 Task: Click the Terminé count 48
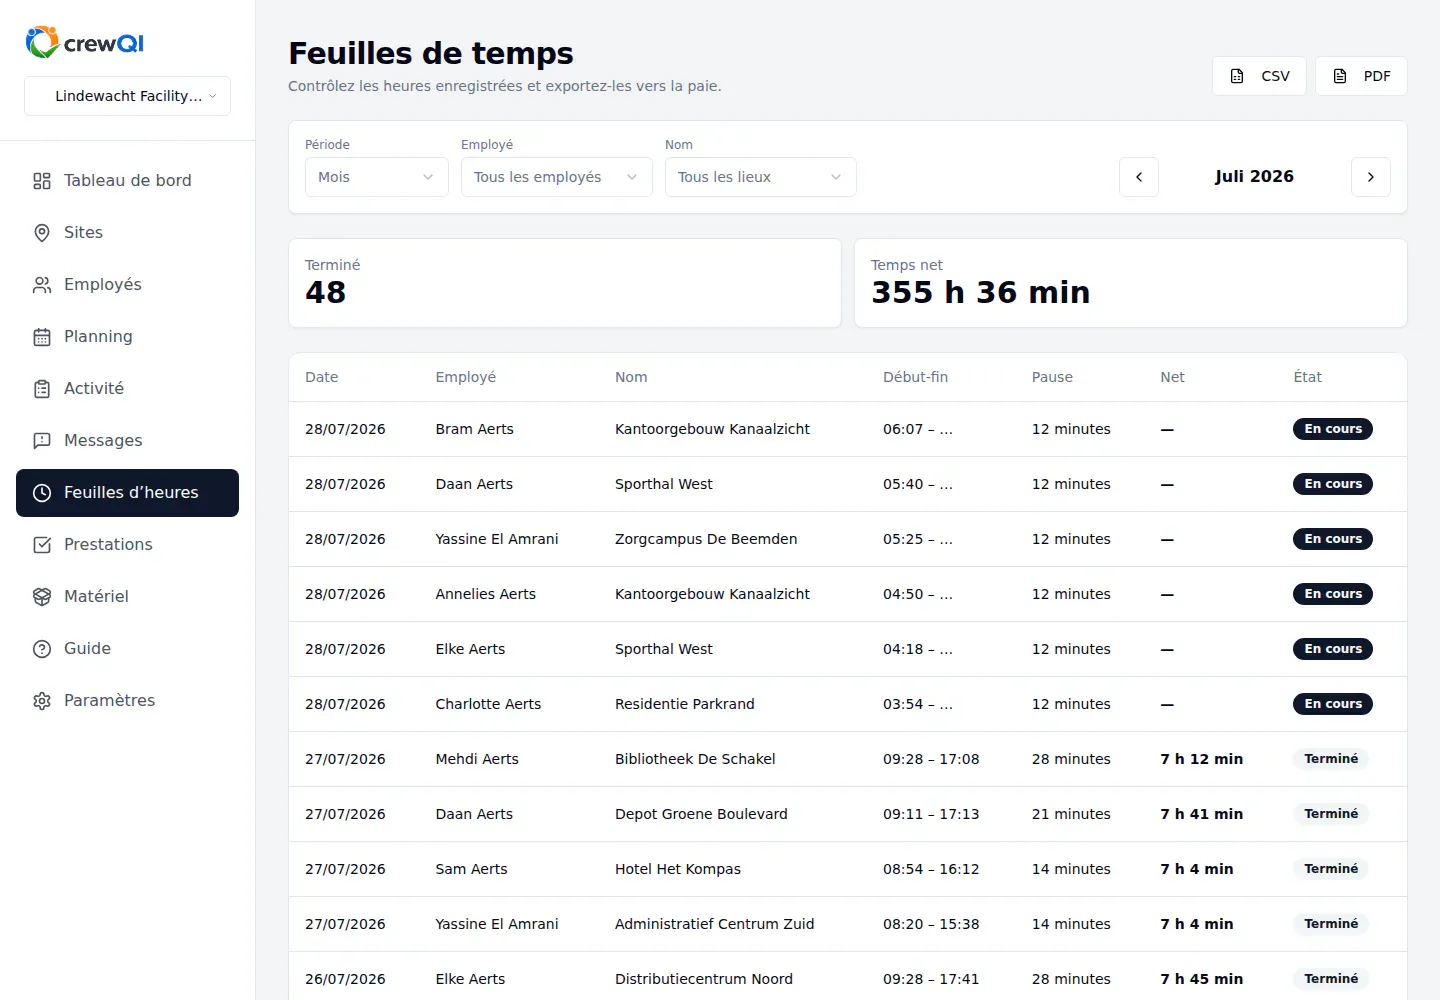pos(326,292)
